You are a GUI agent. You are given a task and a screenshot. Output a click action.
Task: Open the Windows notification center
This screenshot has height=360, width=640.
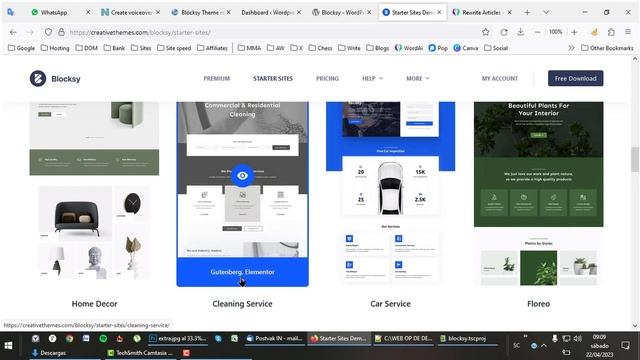click(x=625, y=346)
